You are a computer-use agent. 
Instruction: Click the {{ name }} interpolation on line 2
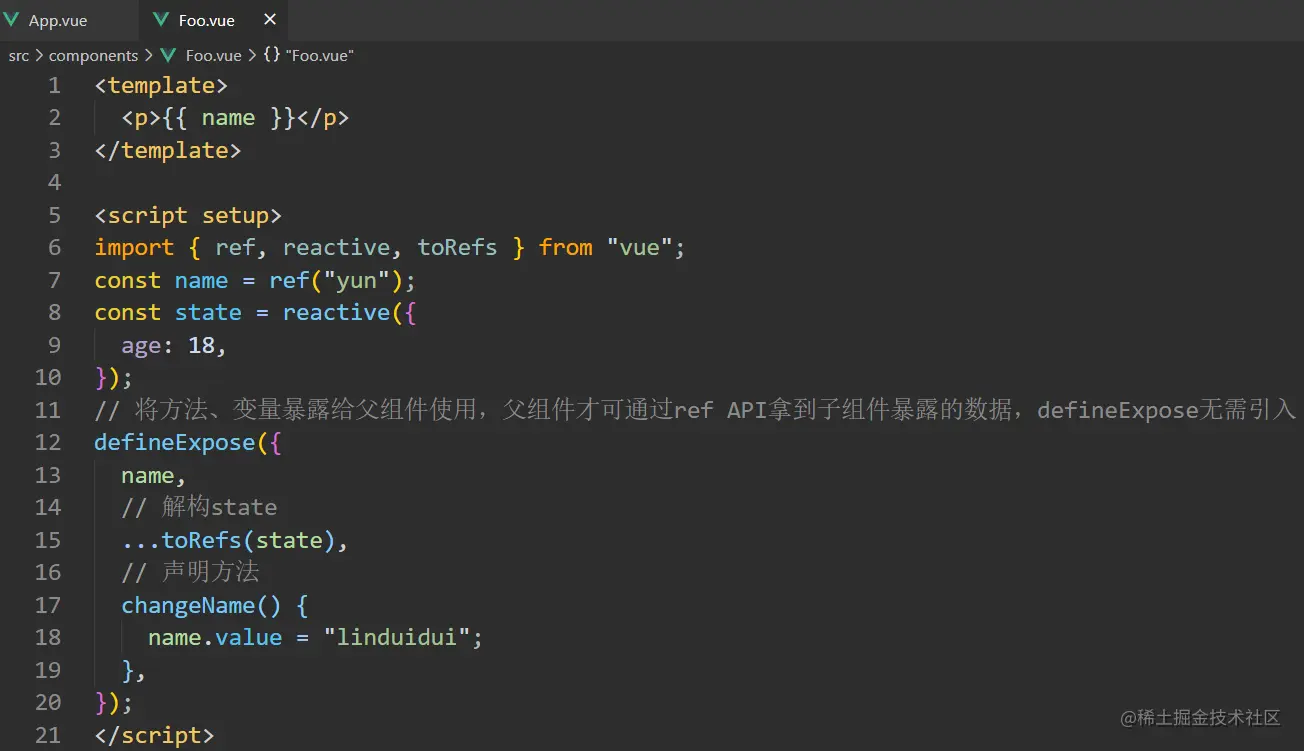coord(228,118)
